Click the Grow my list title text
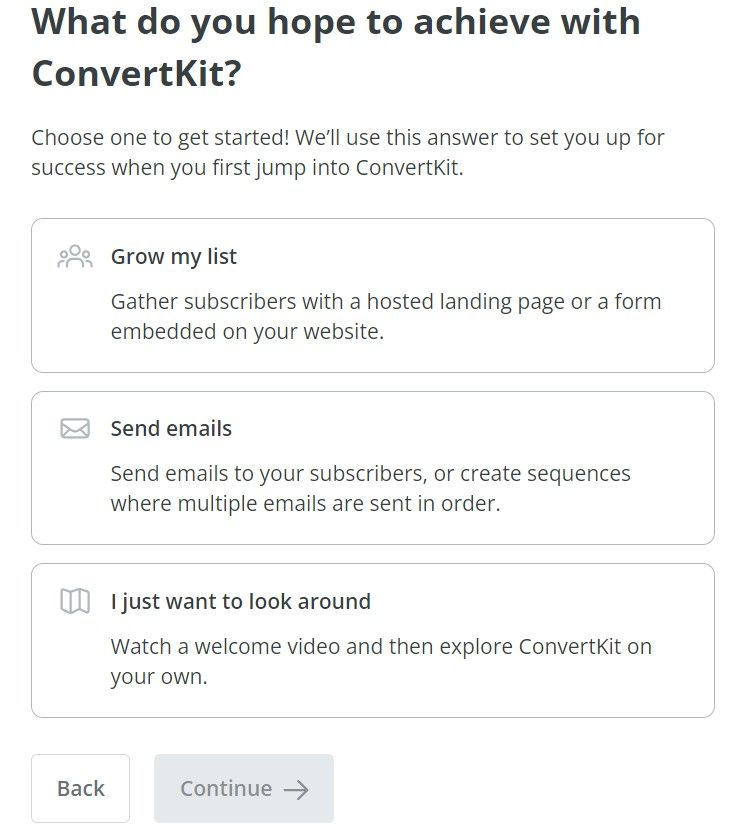Viewport: 732px width, 830px height. tap(174, 257)
